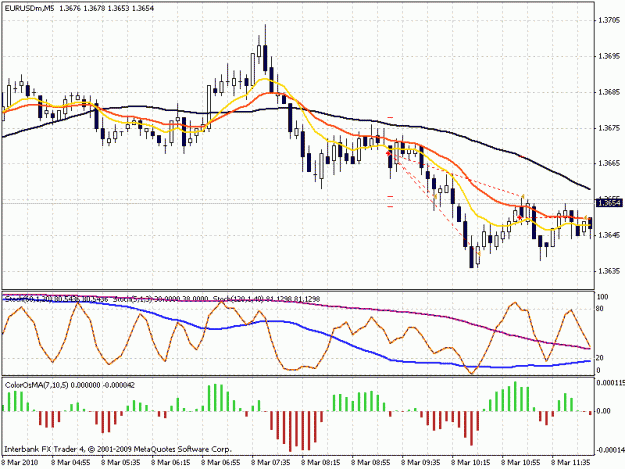Image resolution: width=625 pixels, height=469 pixels.
Task: Click the 1.3705 price axis label
Action: click(609, 20)
